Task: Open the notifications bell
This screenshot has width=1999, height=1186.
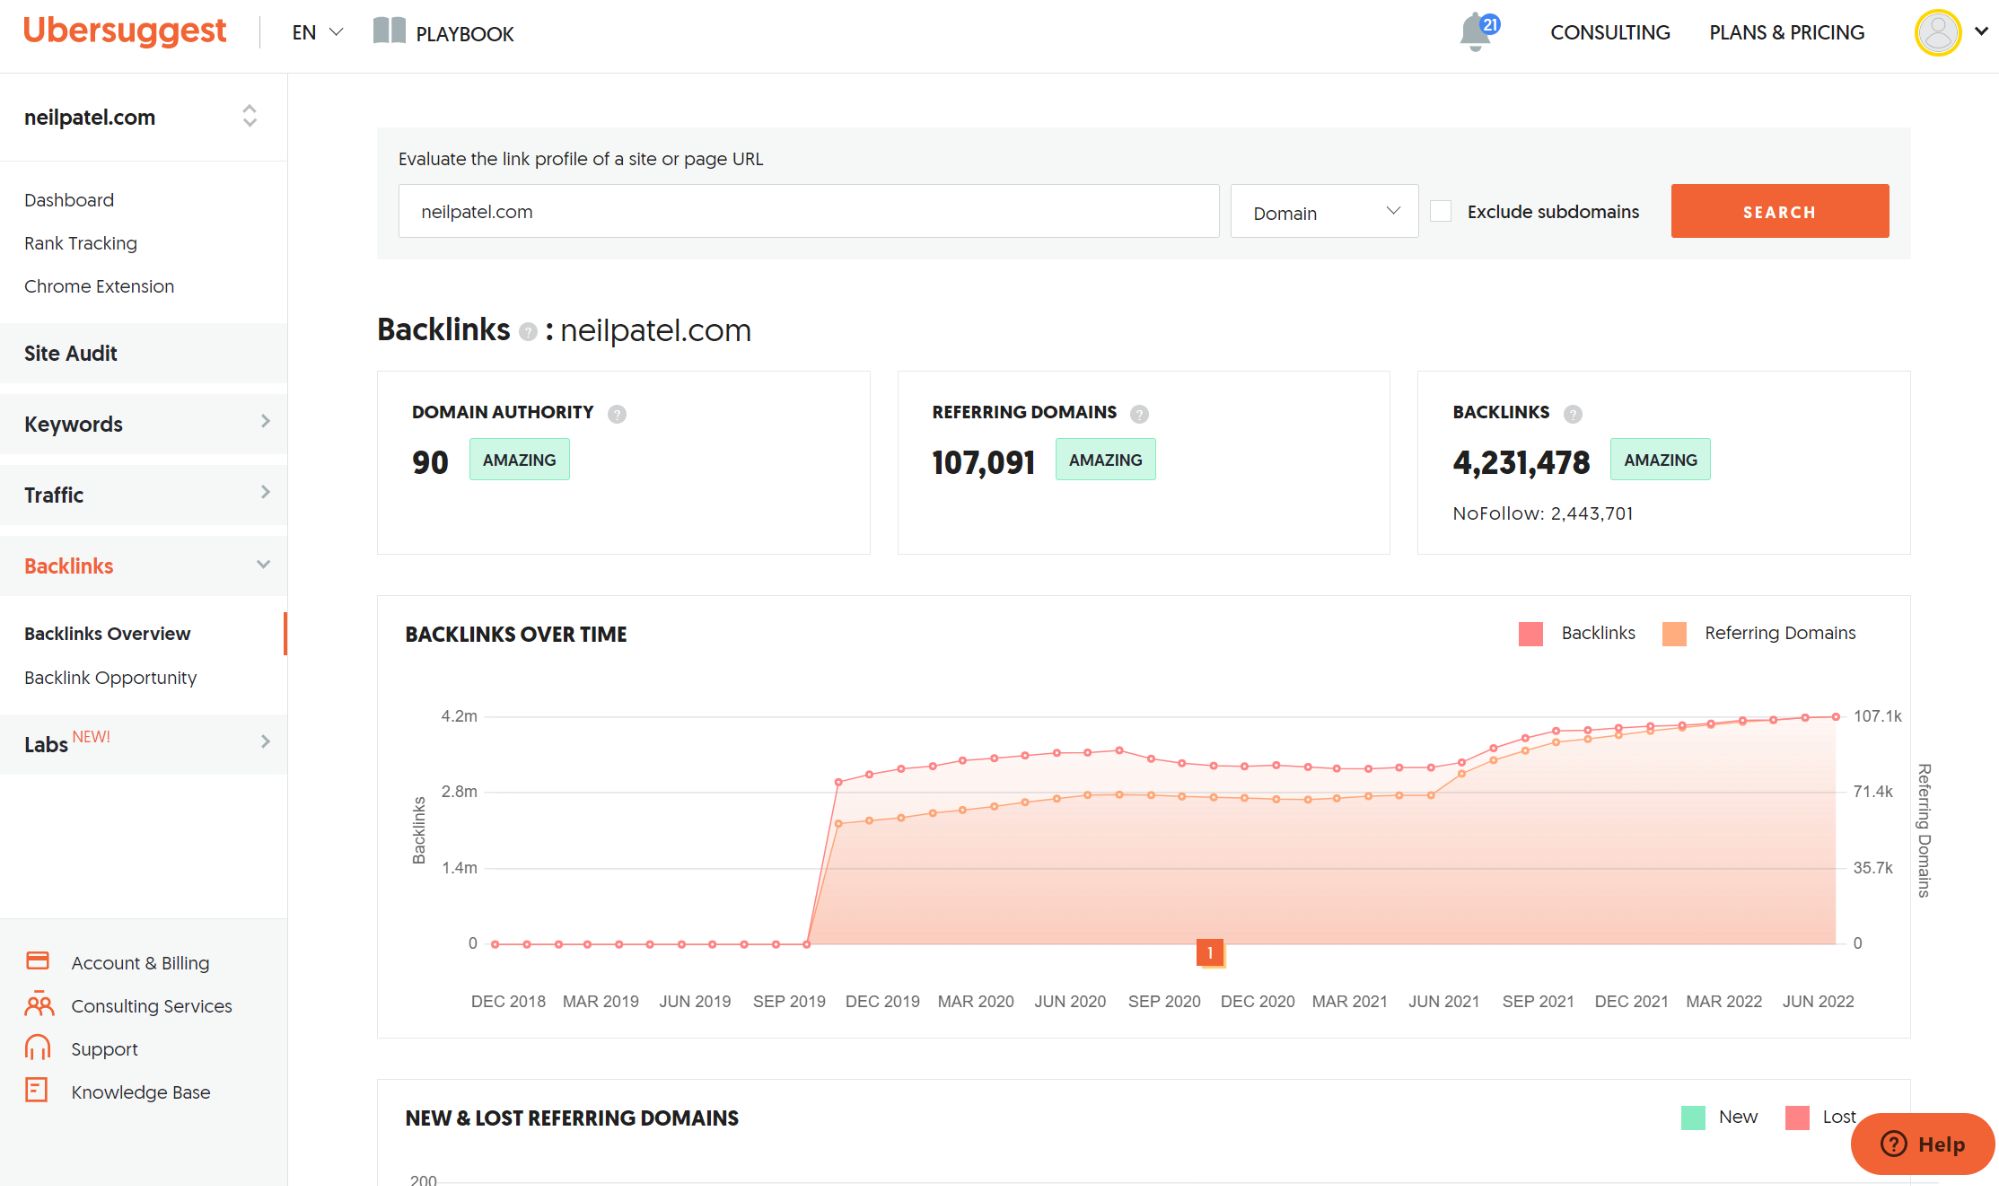Action: point(1473,32)
